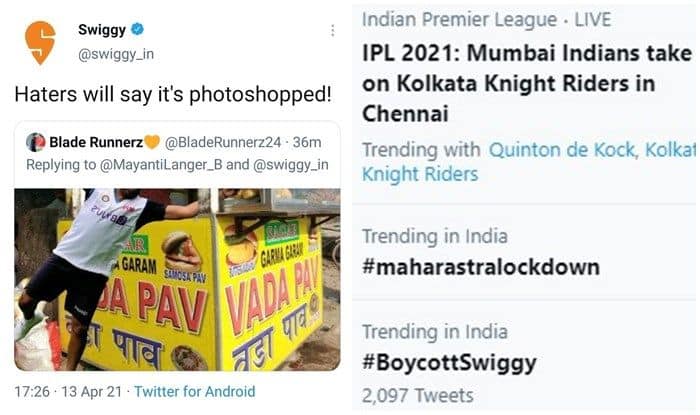Open the #BoycottSwiggy trending topic
This screenshot has width=700, height=415.
[449, 363]
